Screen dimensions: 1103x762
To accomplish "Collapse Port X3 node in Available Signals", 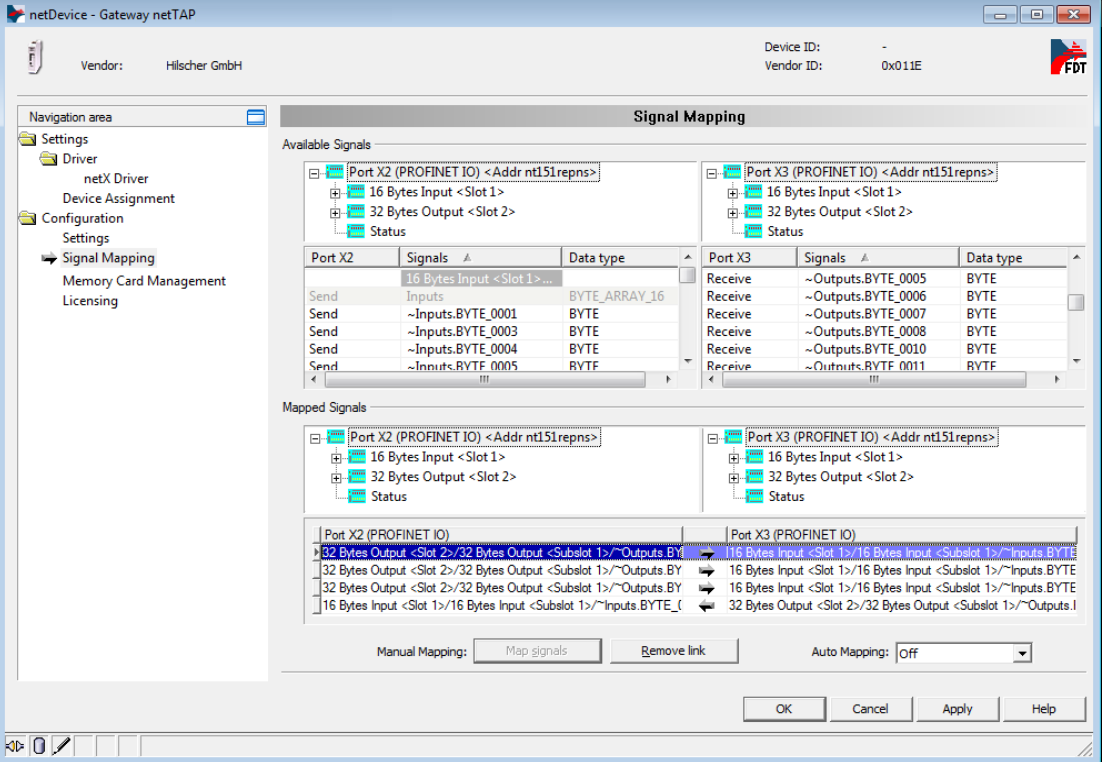I will (712, 173).
